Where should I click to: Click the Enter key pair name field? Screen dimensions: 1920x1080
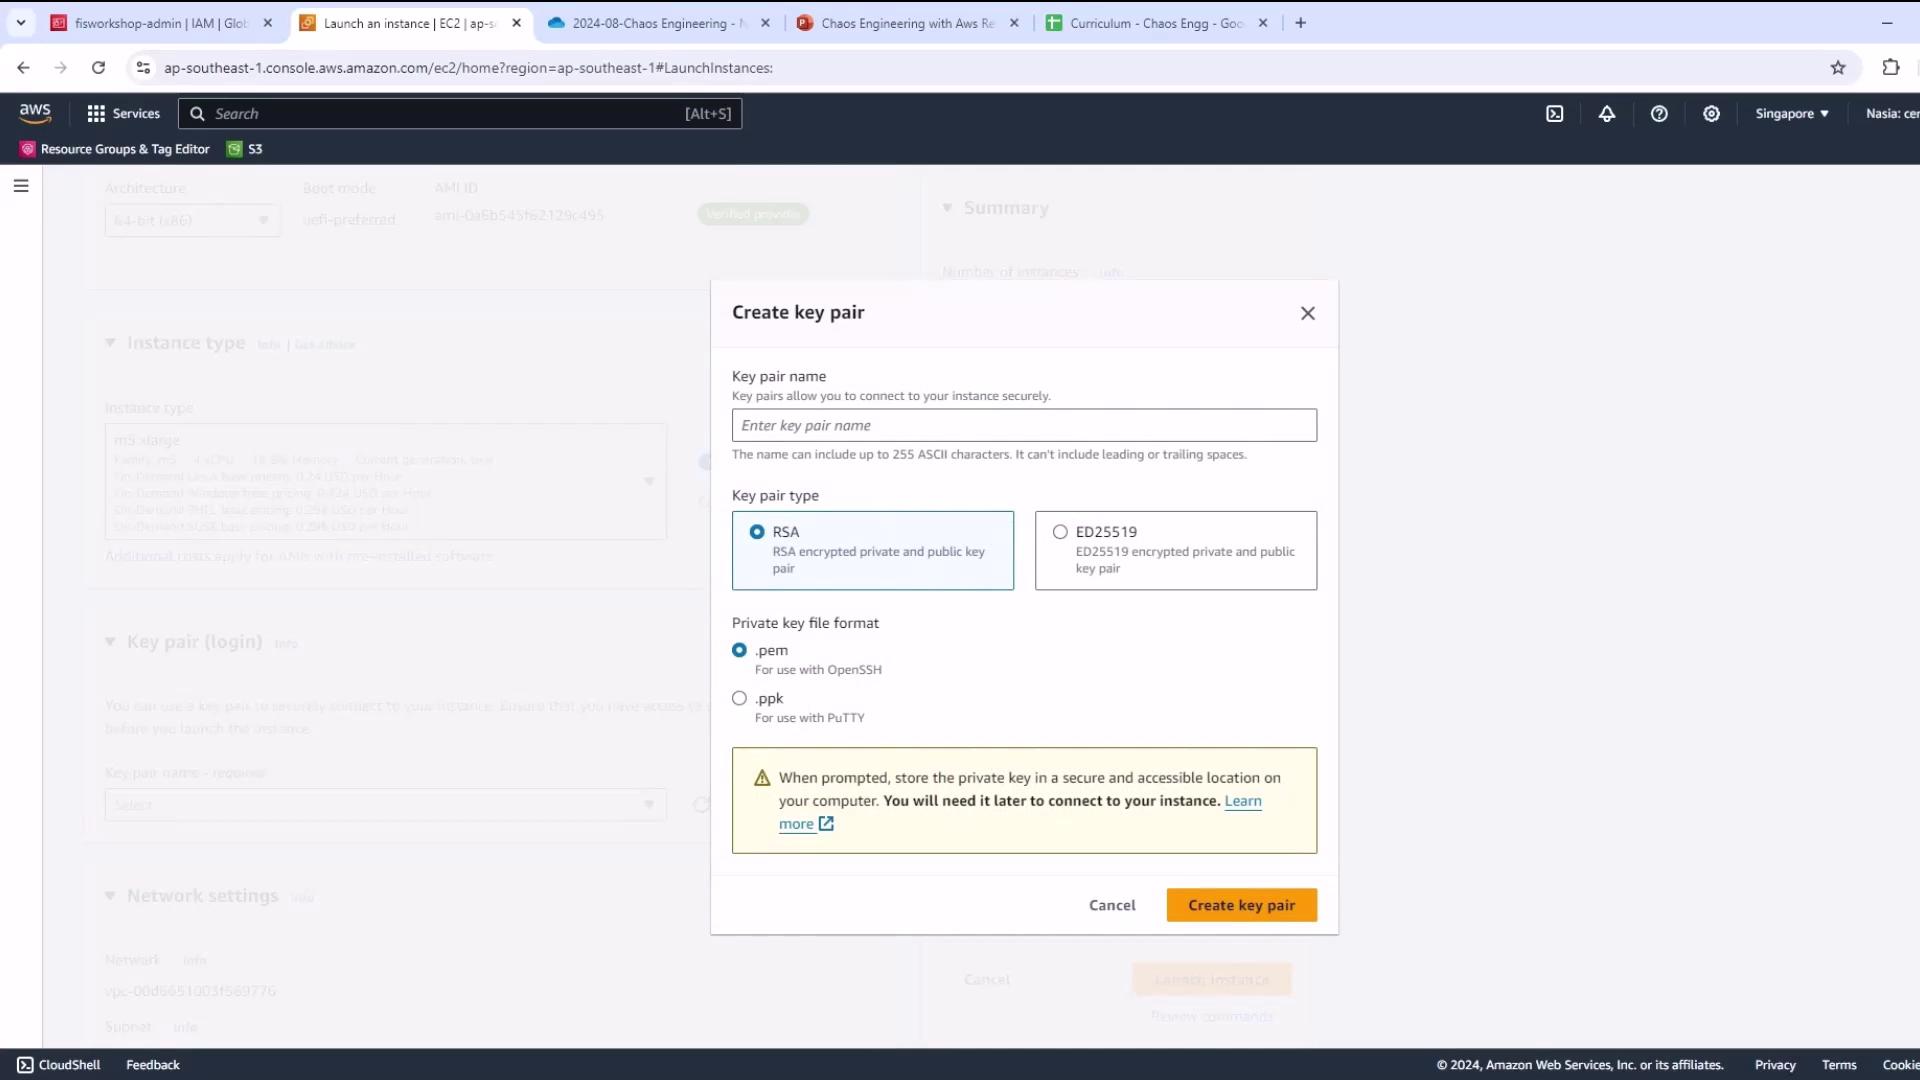1023,425
